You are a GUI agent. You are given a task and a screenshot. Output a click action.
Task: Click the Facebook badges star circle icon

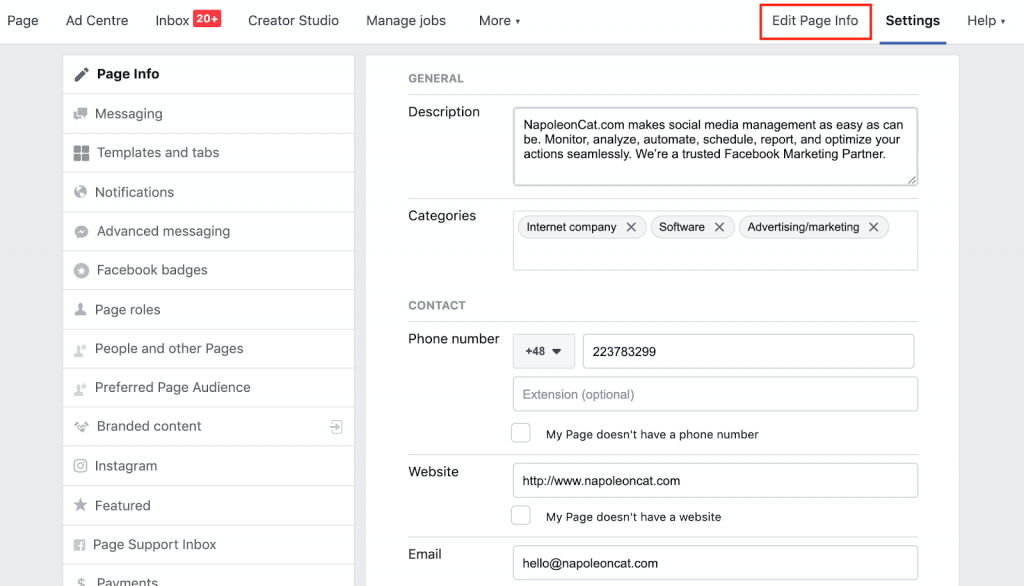(81, 270)
